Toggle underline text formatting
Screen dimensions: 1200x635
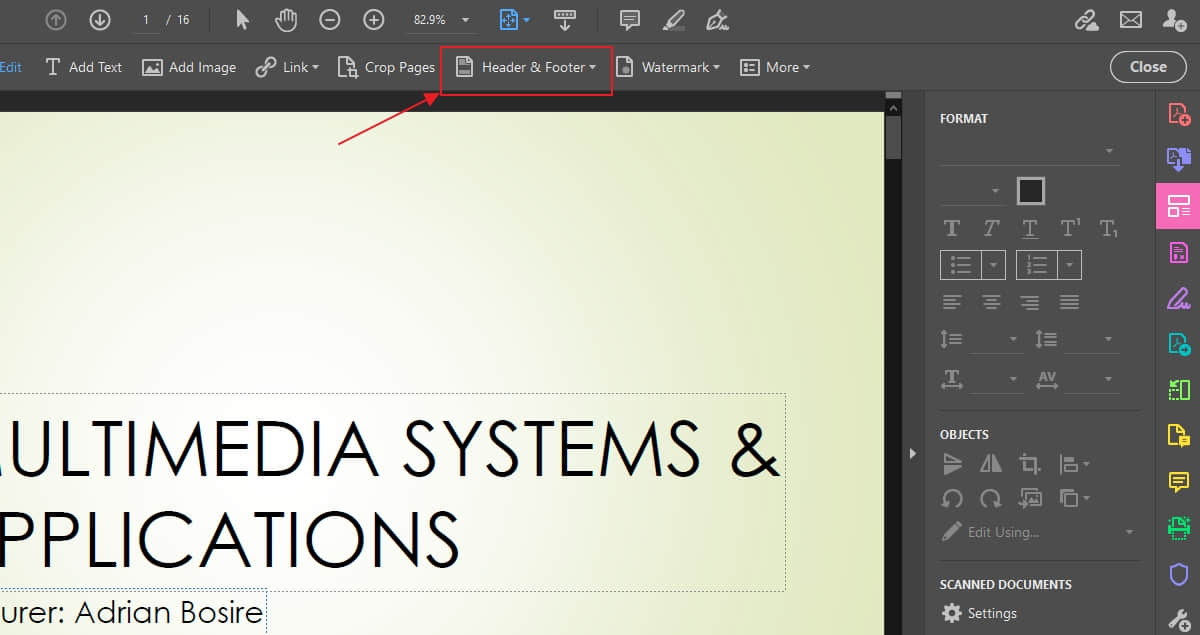[x=1030, y=228]
